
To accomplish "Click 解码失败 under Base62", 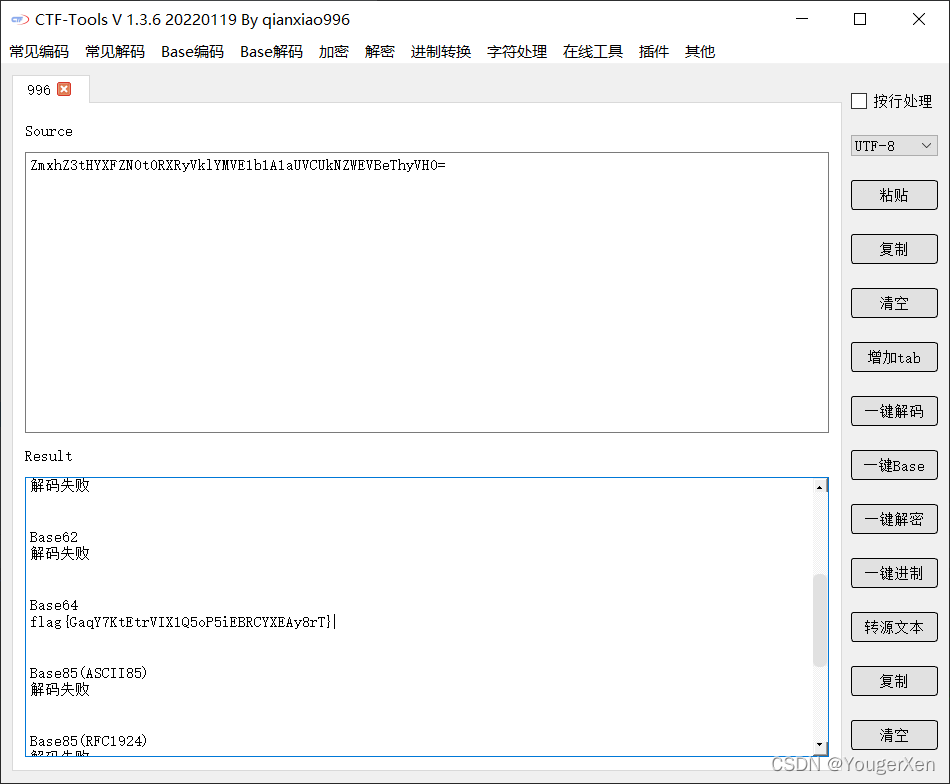I will 60,554.
